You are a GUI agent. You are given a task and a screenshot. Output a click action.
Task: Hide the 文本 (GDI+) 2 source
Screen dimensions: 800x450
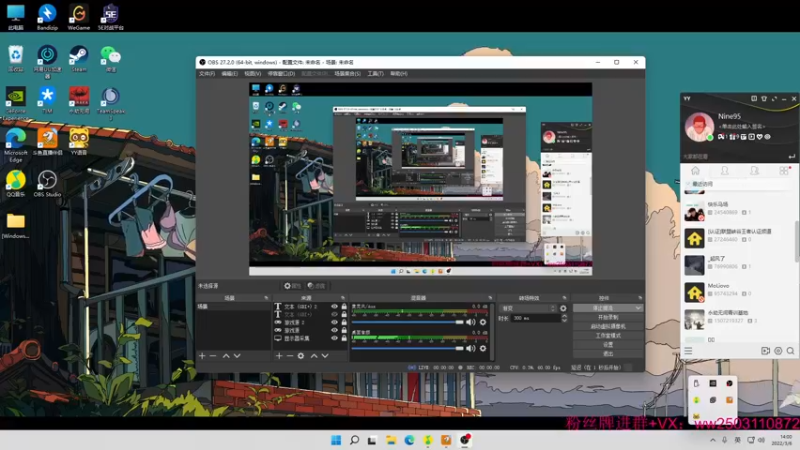[334, 307]
